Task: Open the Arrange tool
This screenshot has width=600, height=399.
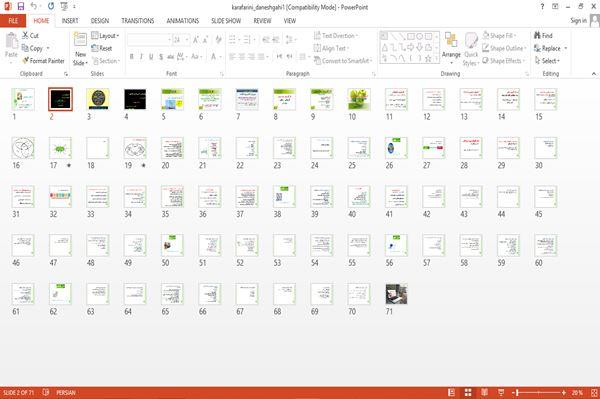Action: [451, 46]
